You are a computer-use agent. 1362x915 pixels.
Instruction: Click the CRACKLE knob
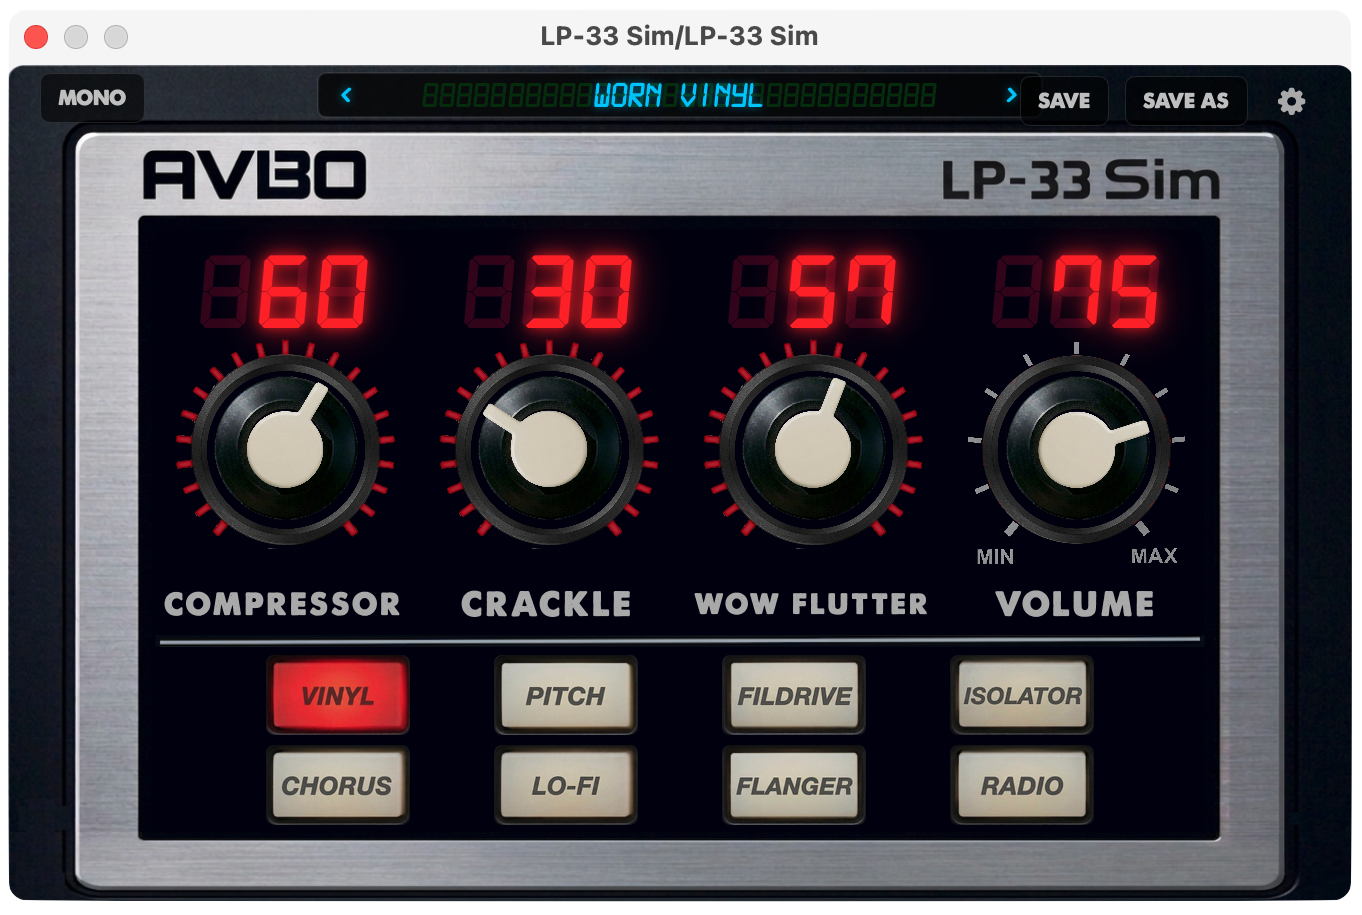pos(549,449)
